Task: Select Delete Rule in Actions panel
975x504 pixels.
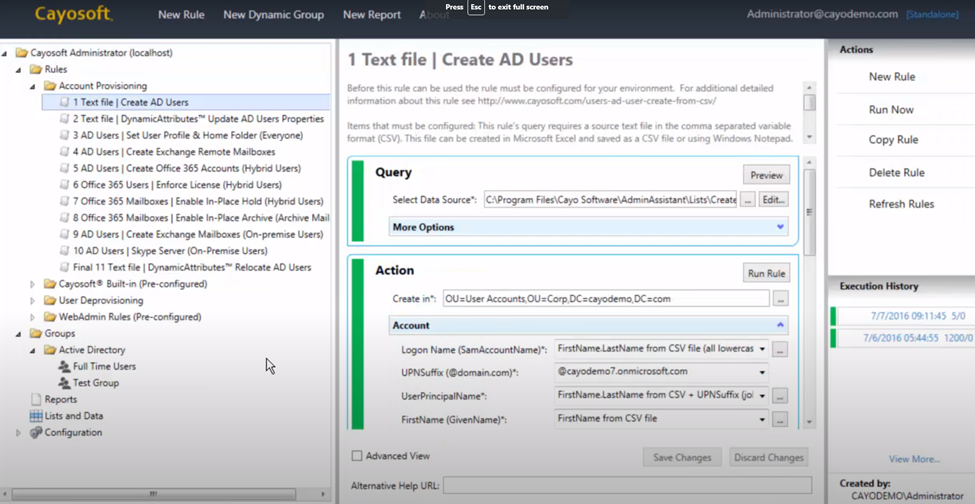Action: click(897, 172)
